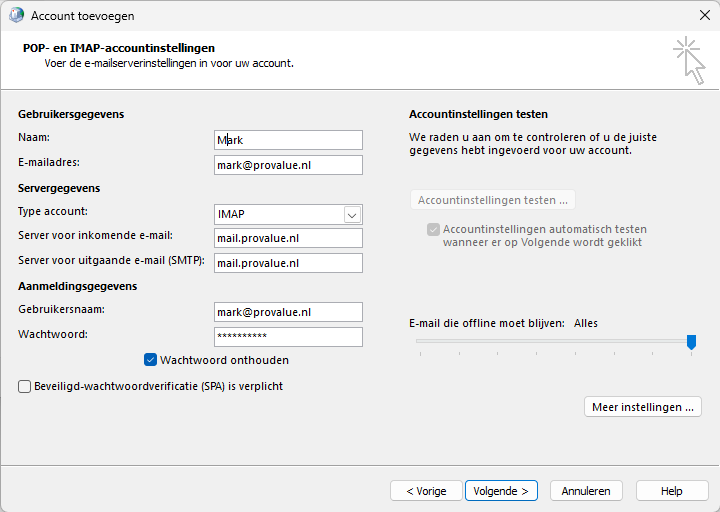Screen dimensions: 720x512
Task: Open Meer instellingen dialog
Action: (x=643, y=407)
